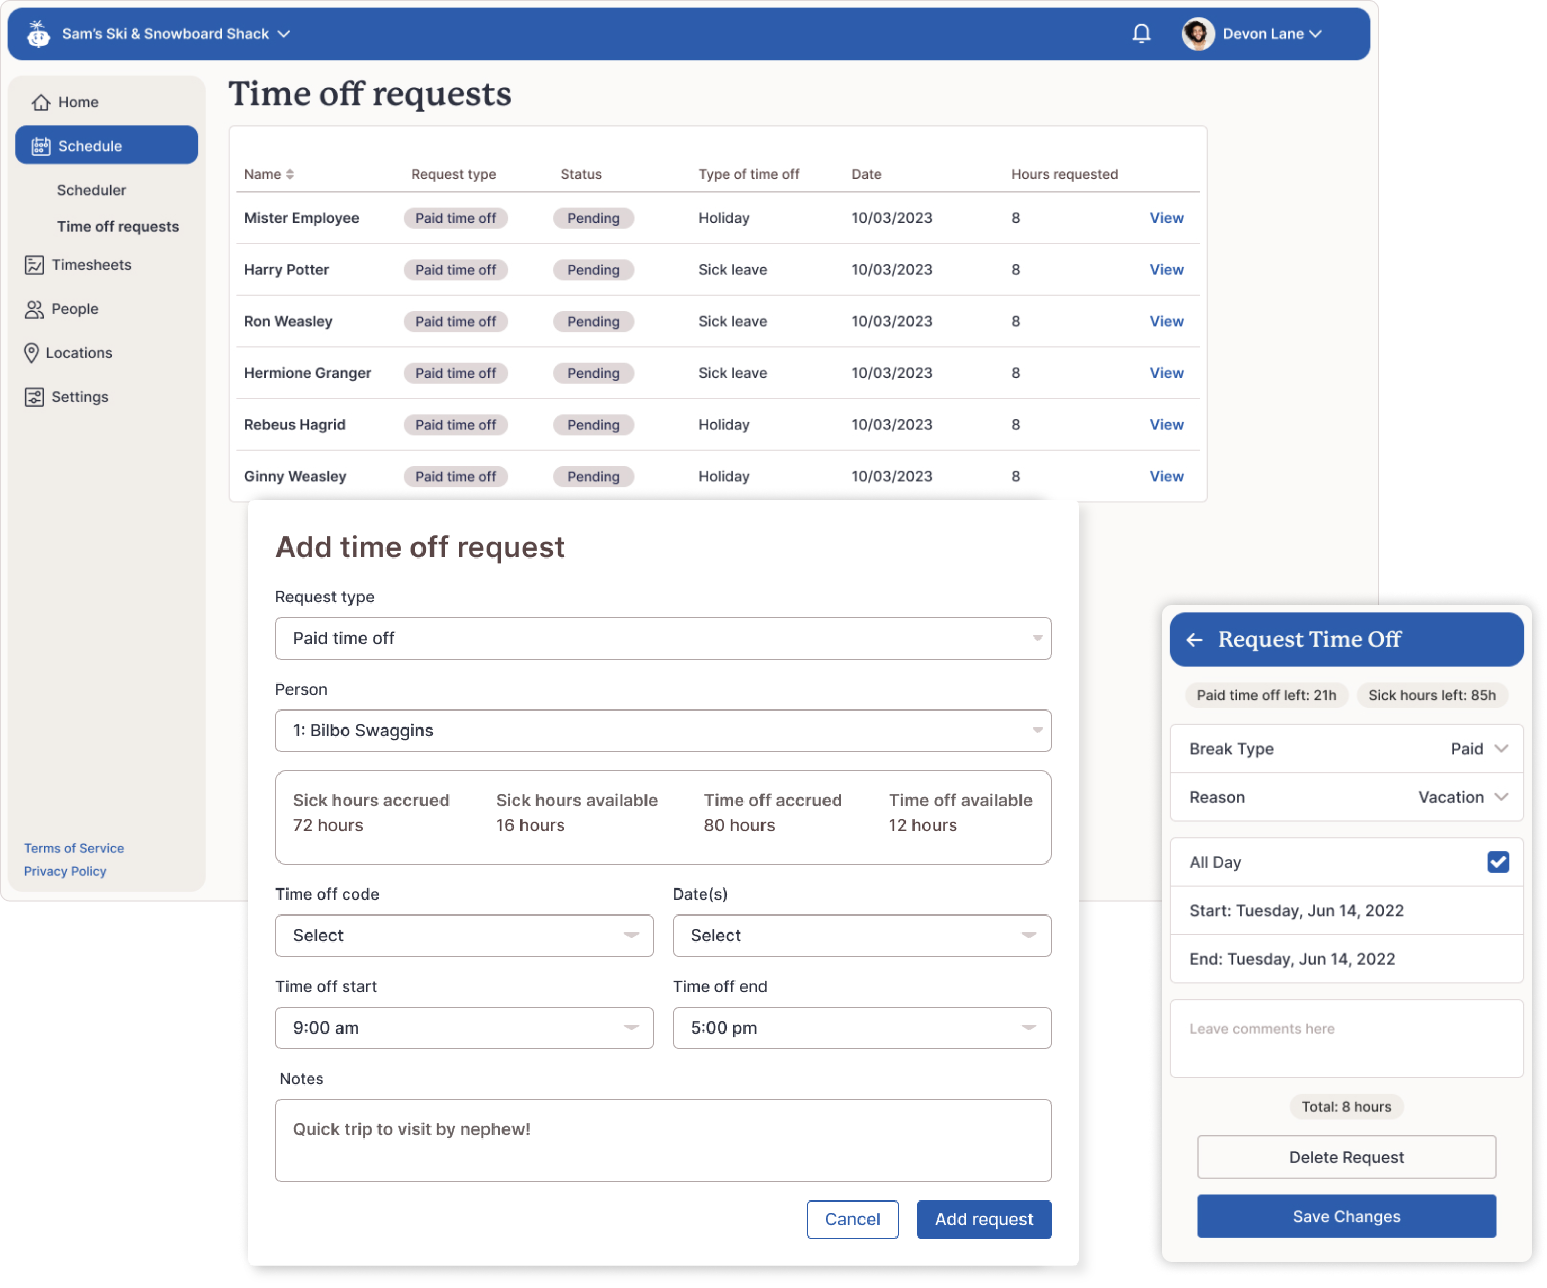Open the Person dropdown showing Bilbo Swaggins
The width and height of the screenshot is (1547, 1288).
[663, 731]
